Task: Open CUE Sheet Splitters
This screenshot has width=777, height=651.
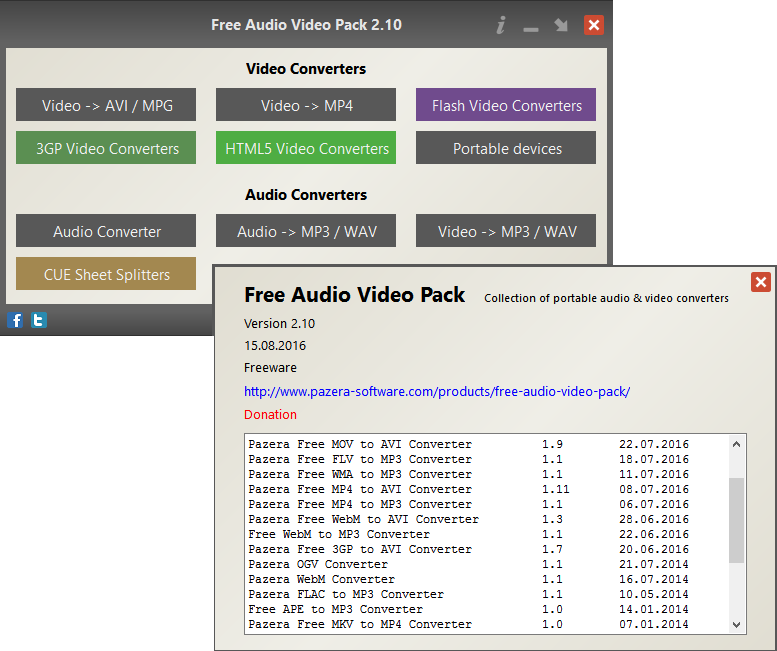Action: tap(106, 273)
